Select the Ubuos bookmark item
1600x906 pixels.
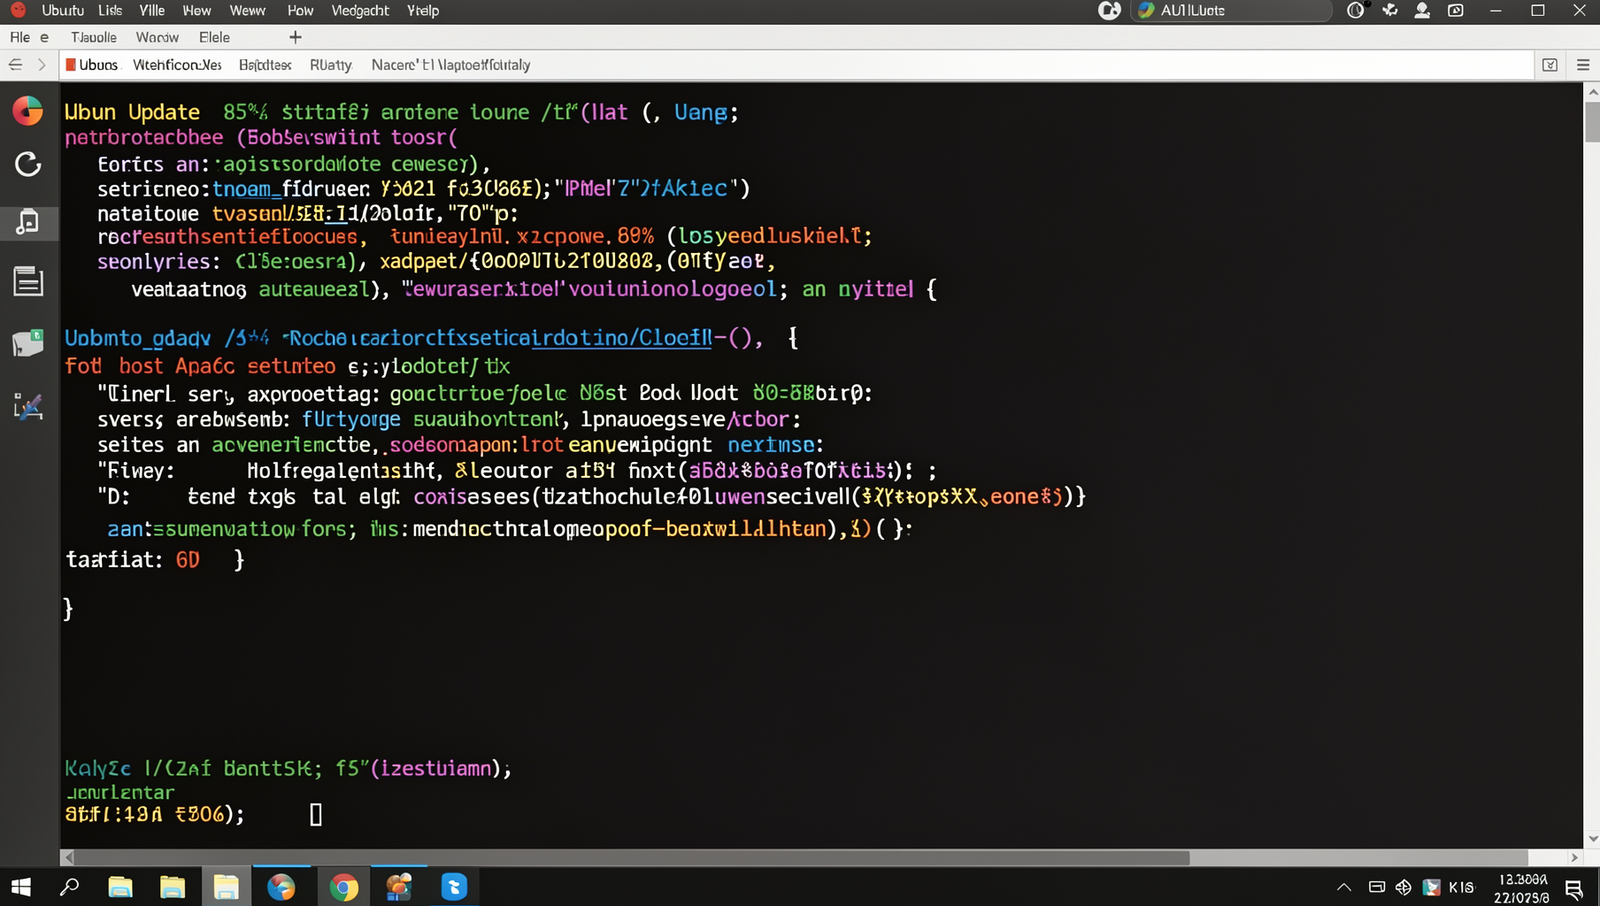click(92, 65)
